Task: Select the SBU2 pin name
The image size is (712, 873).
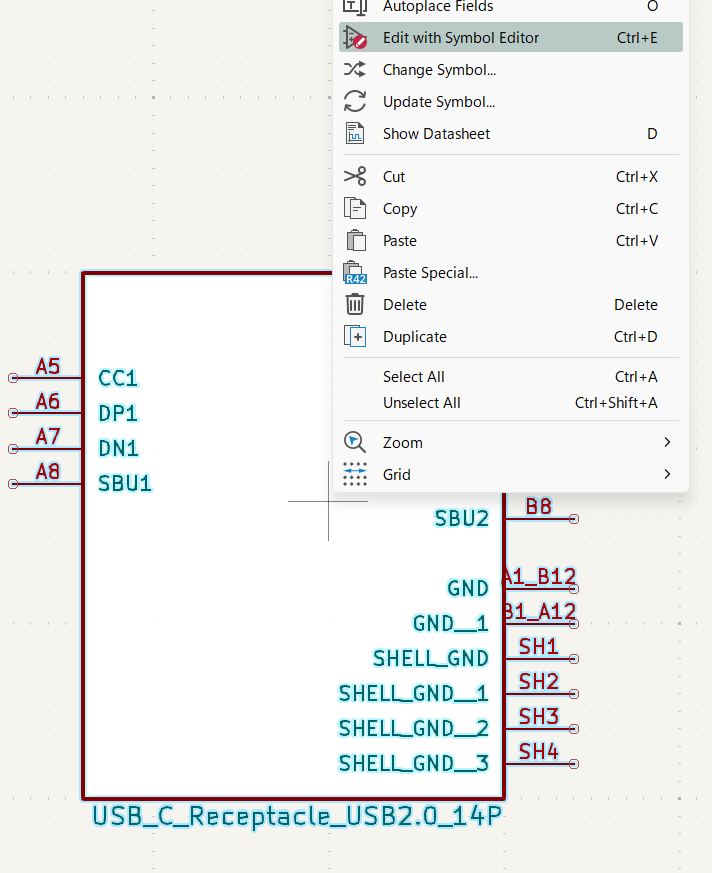Action: 461,518
